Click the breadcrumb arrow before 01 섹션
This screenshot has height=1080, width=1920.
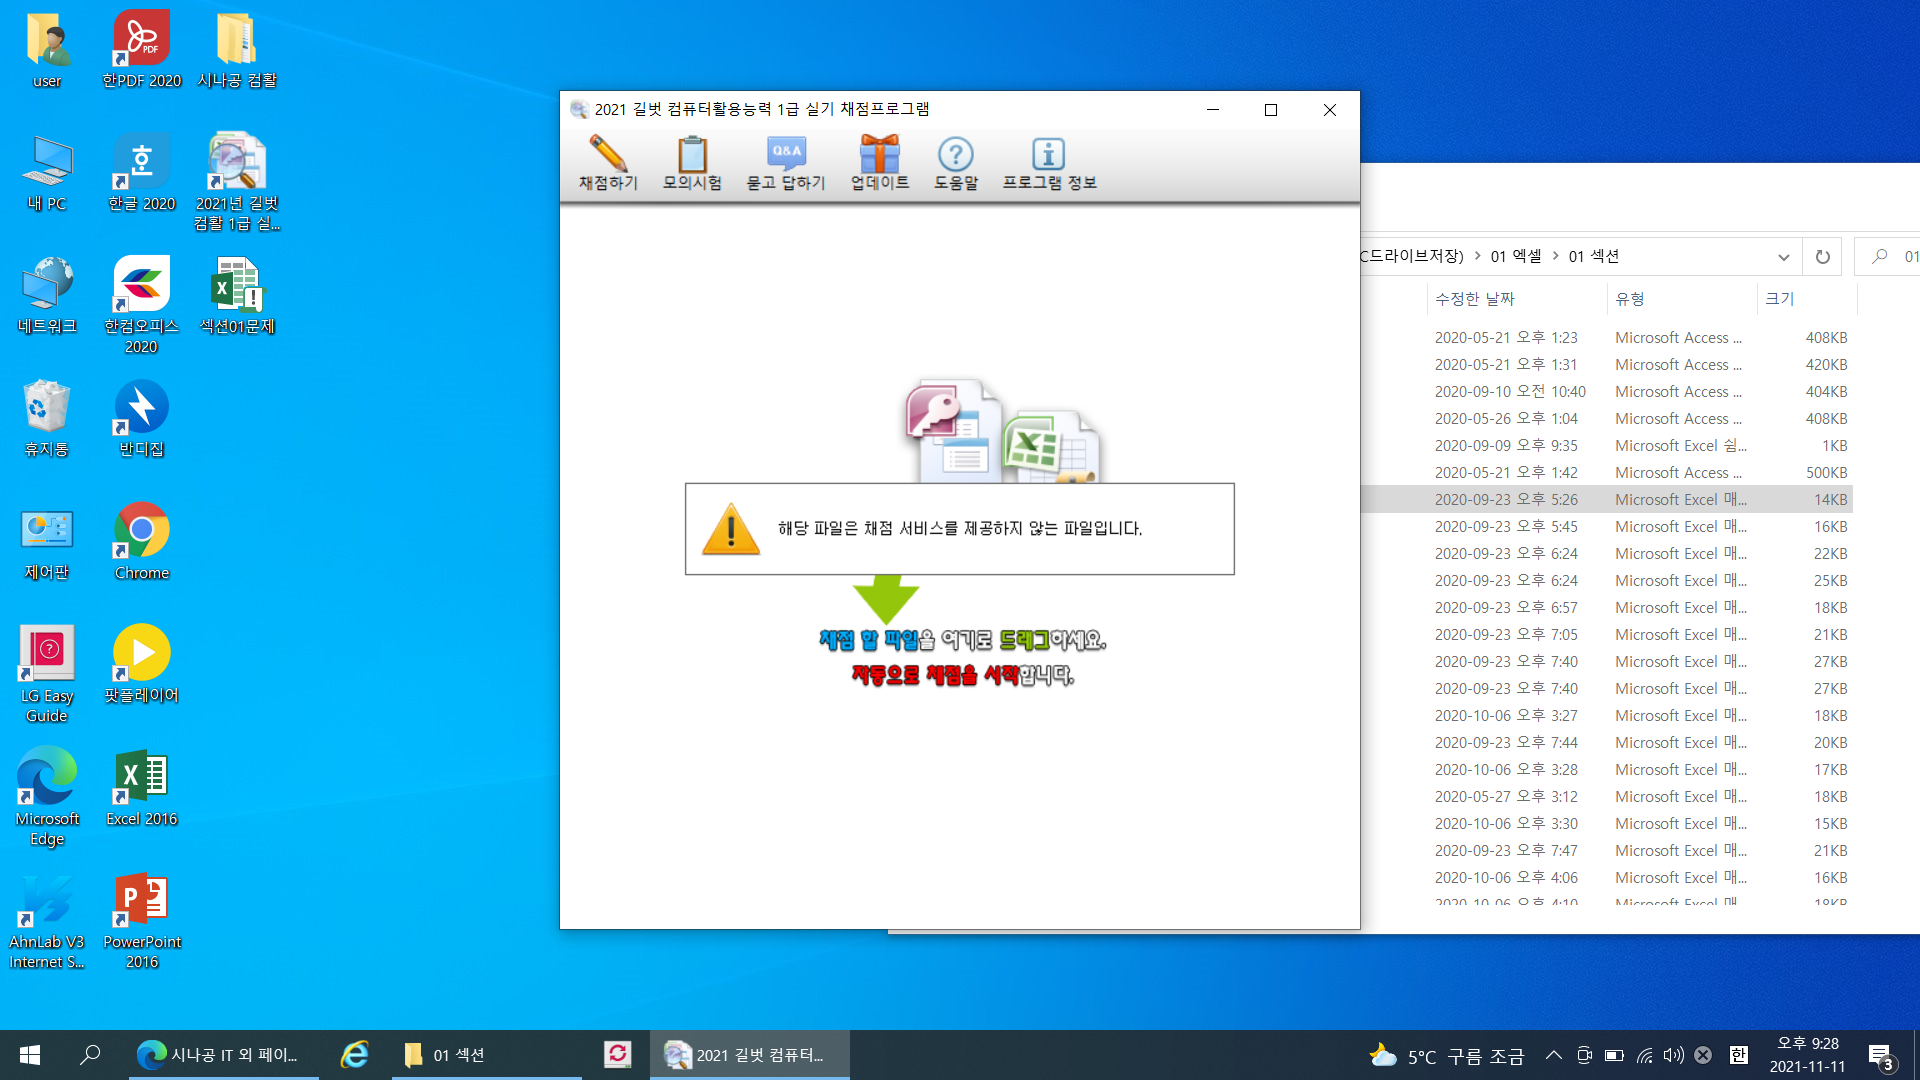pos(1555,256)
